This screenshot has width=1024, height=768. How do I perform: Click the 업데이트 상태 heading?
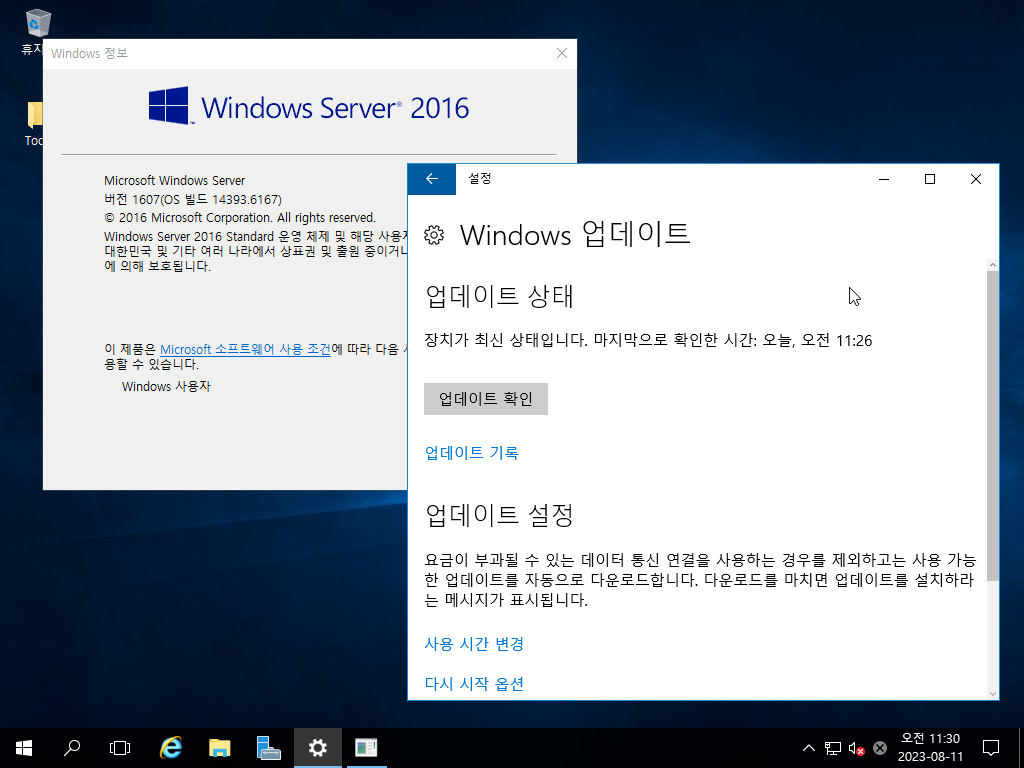(500, 296)
